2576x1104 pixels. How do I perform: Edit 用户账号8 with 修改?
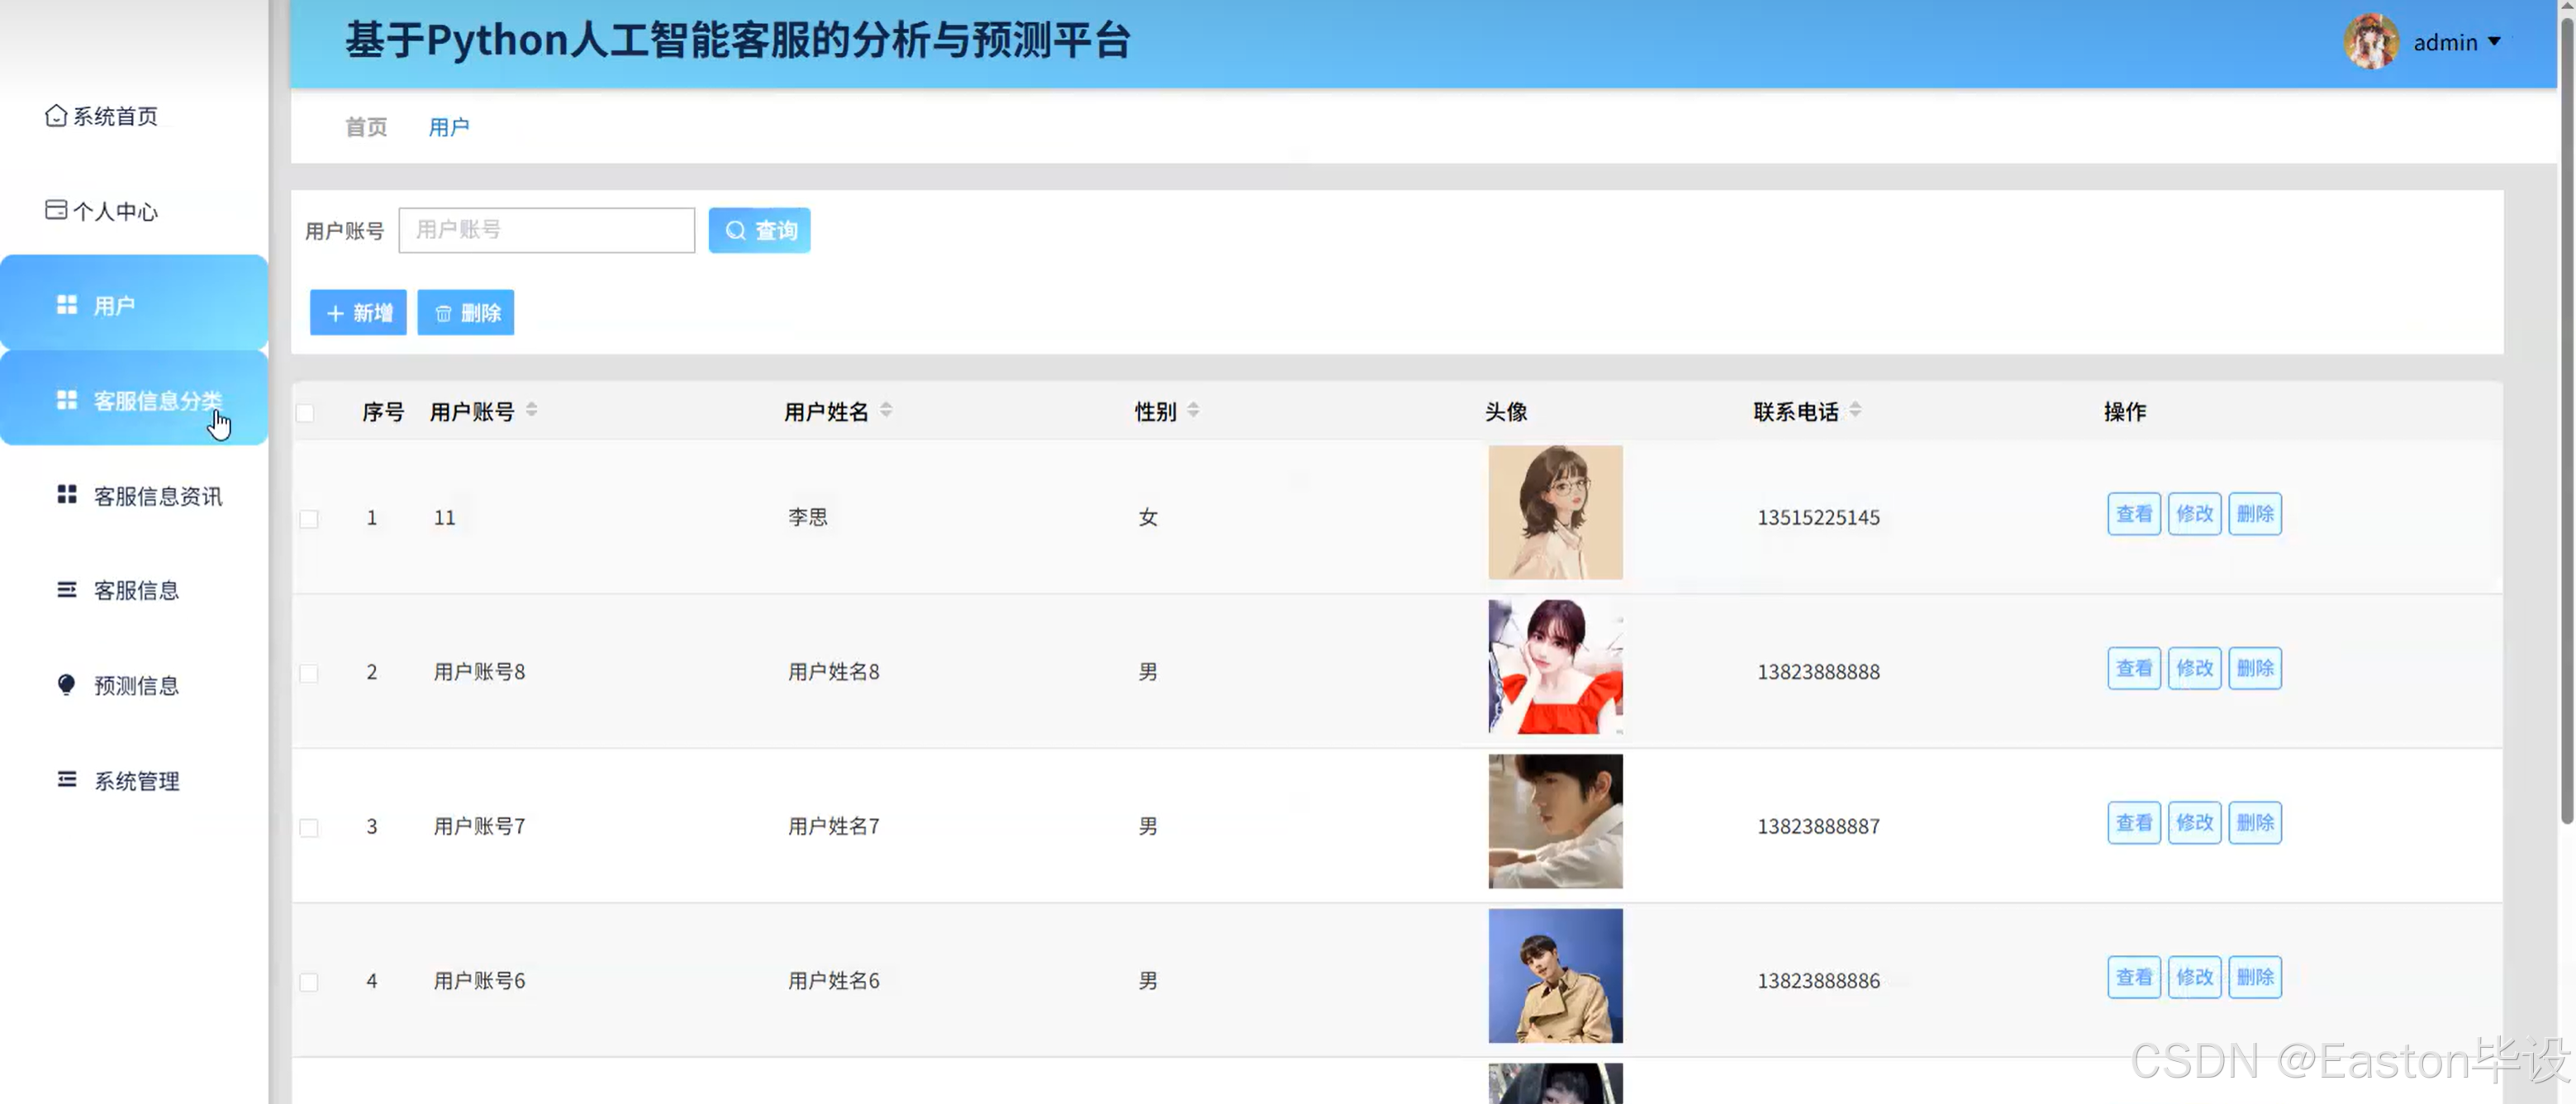click(2195, 668)
